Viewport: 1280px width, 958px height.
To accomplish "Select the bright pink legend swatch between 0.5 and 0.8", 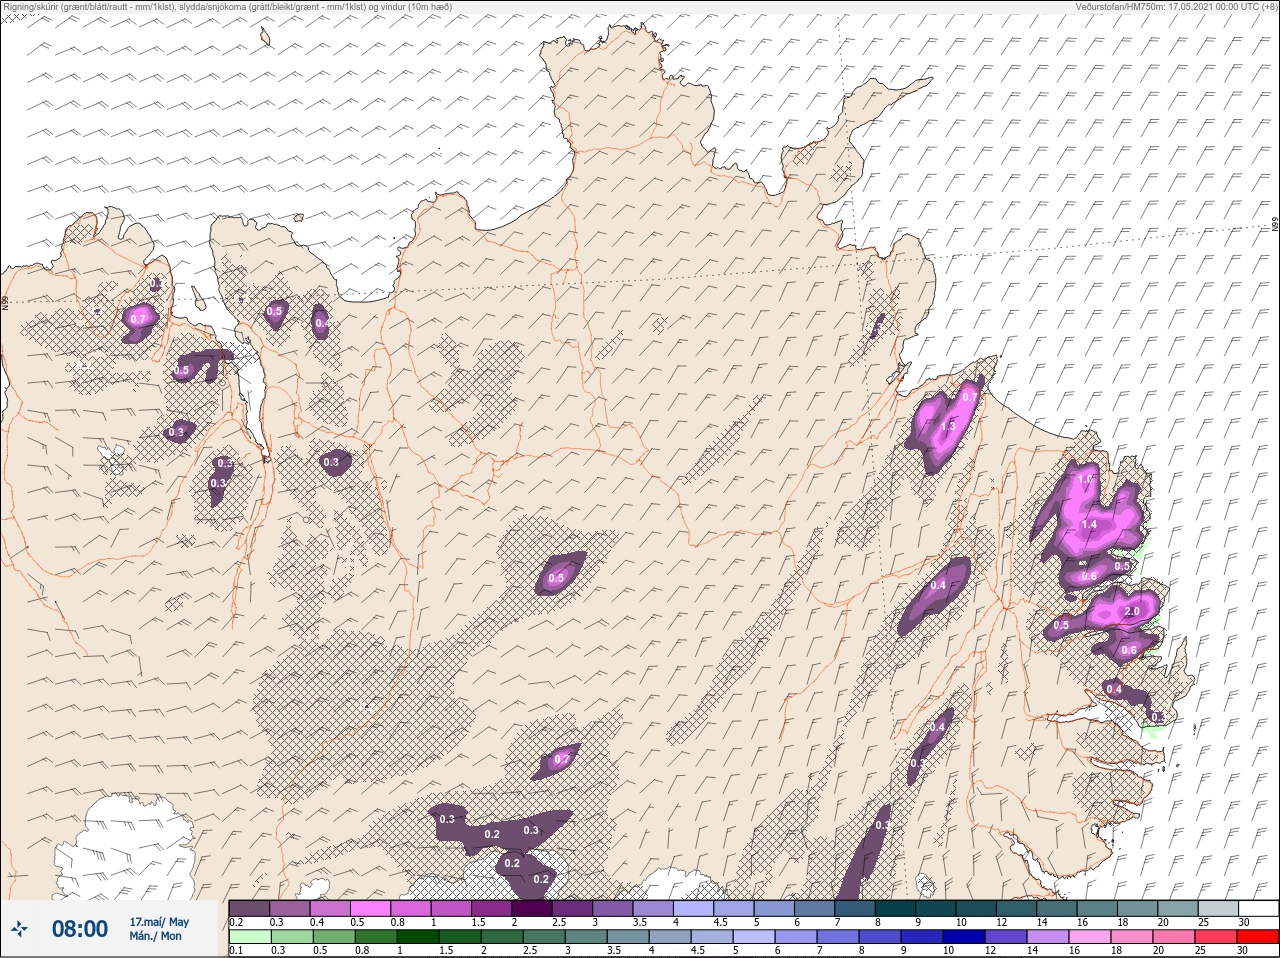I will pos(370,908).
